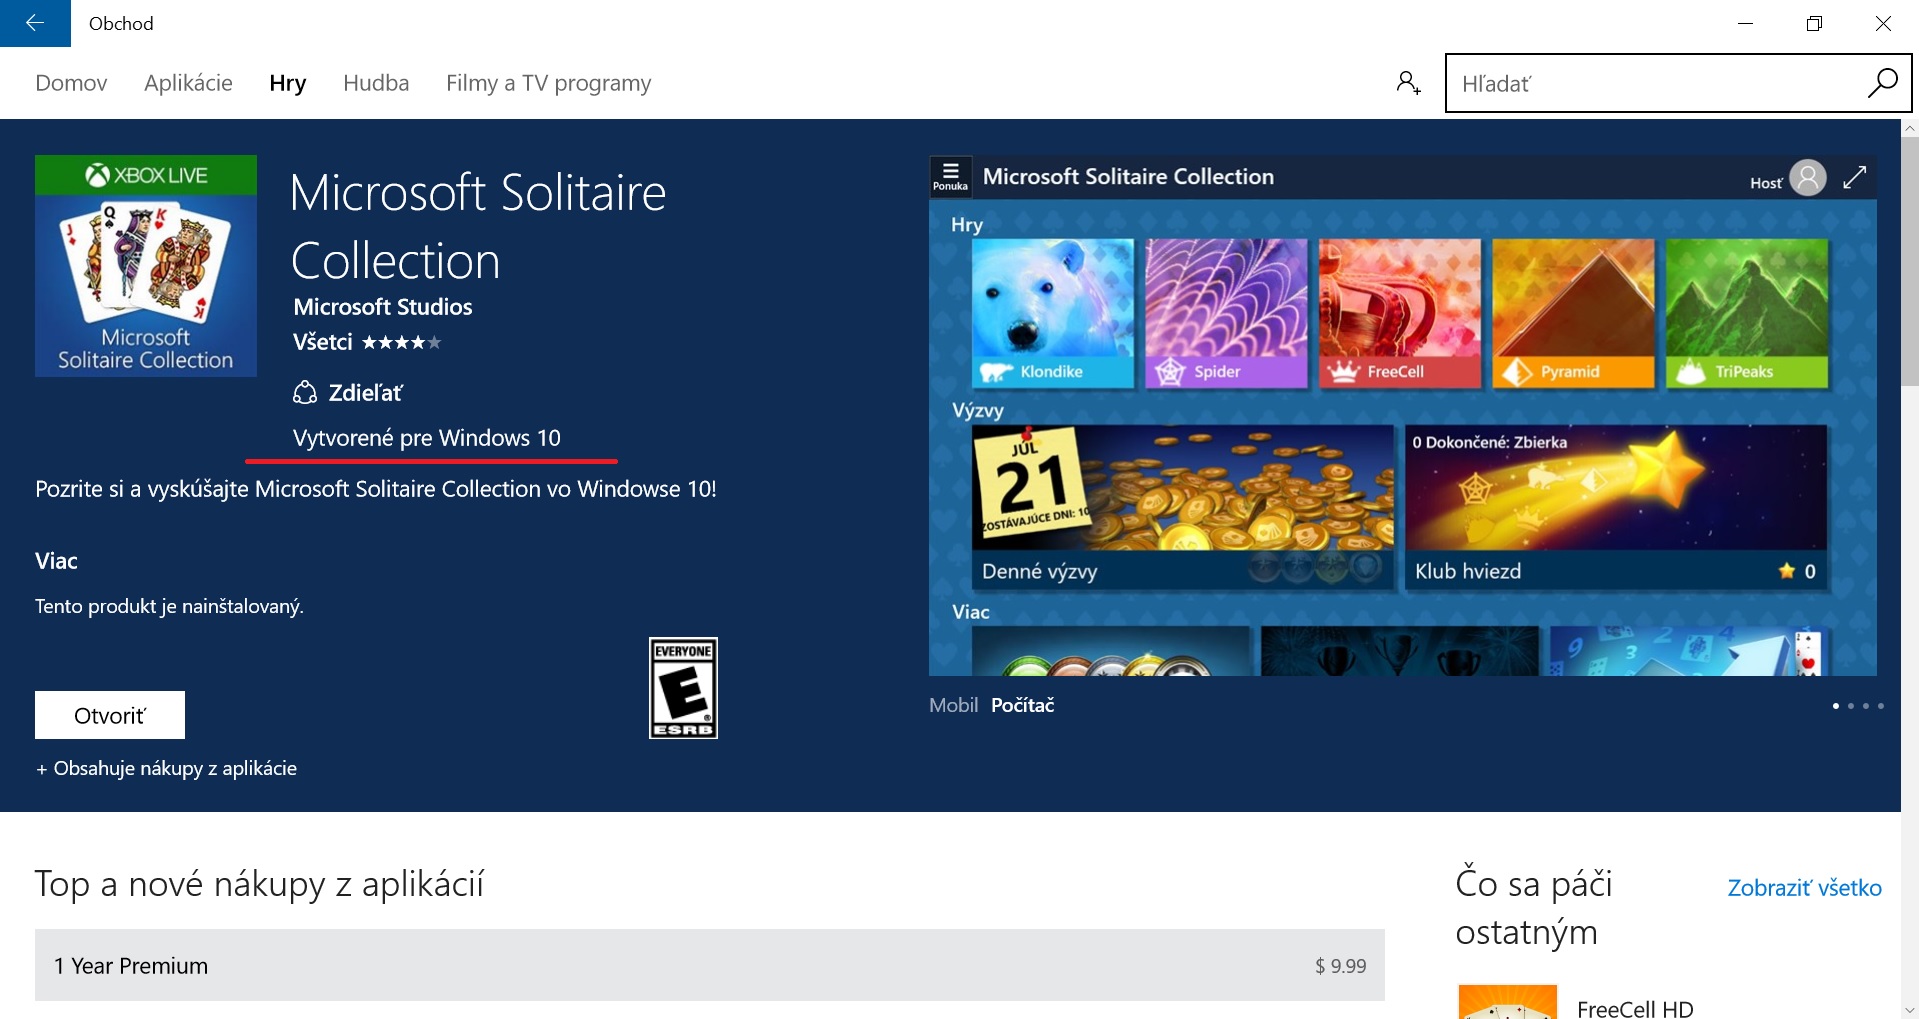
Task: Open the Denné výzvy tile
Action: [1183, 508]
